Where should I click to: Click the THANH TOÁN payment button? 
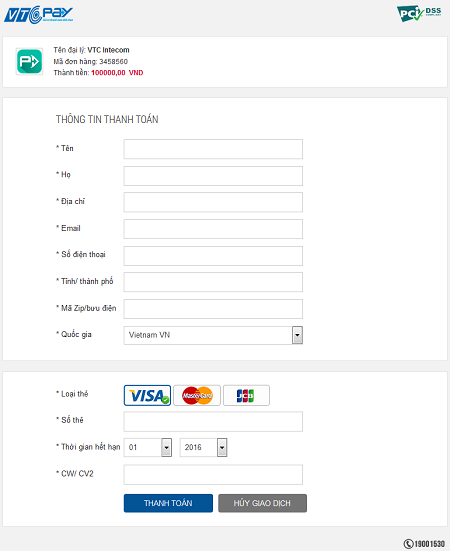coord(168,503)
